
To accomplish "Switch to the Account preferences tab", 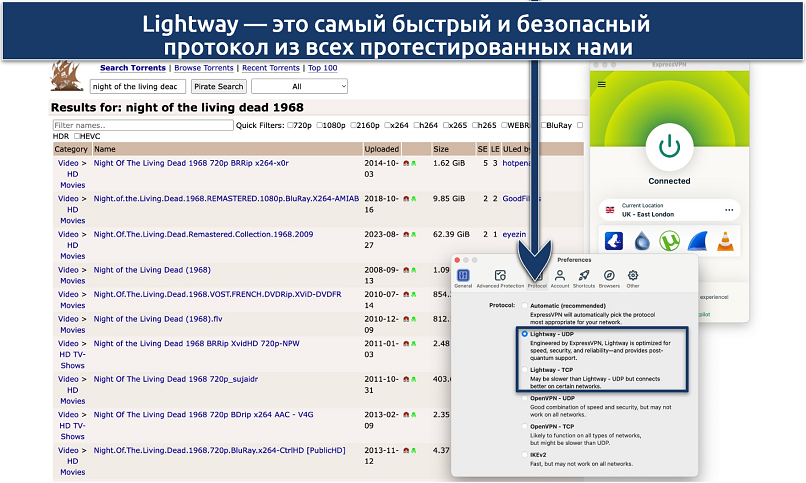I will pos(561,277).
